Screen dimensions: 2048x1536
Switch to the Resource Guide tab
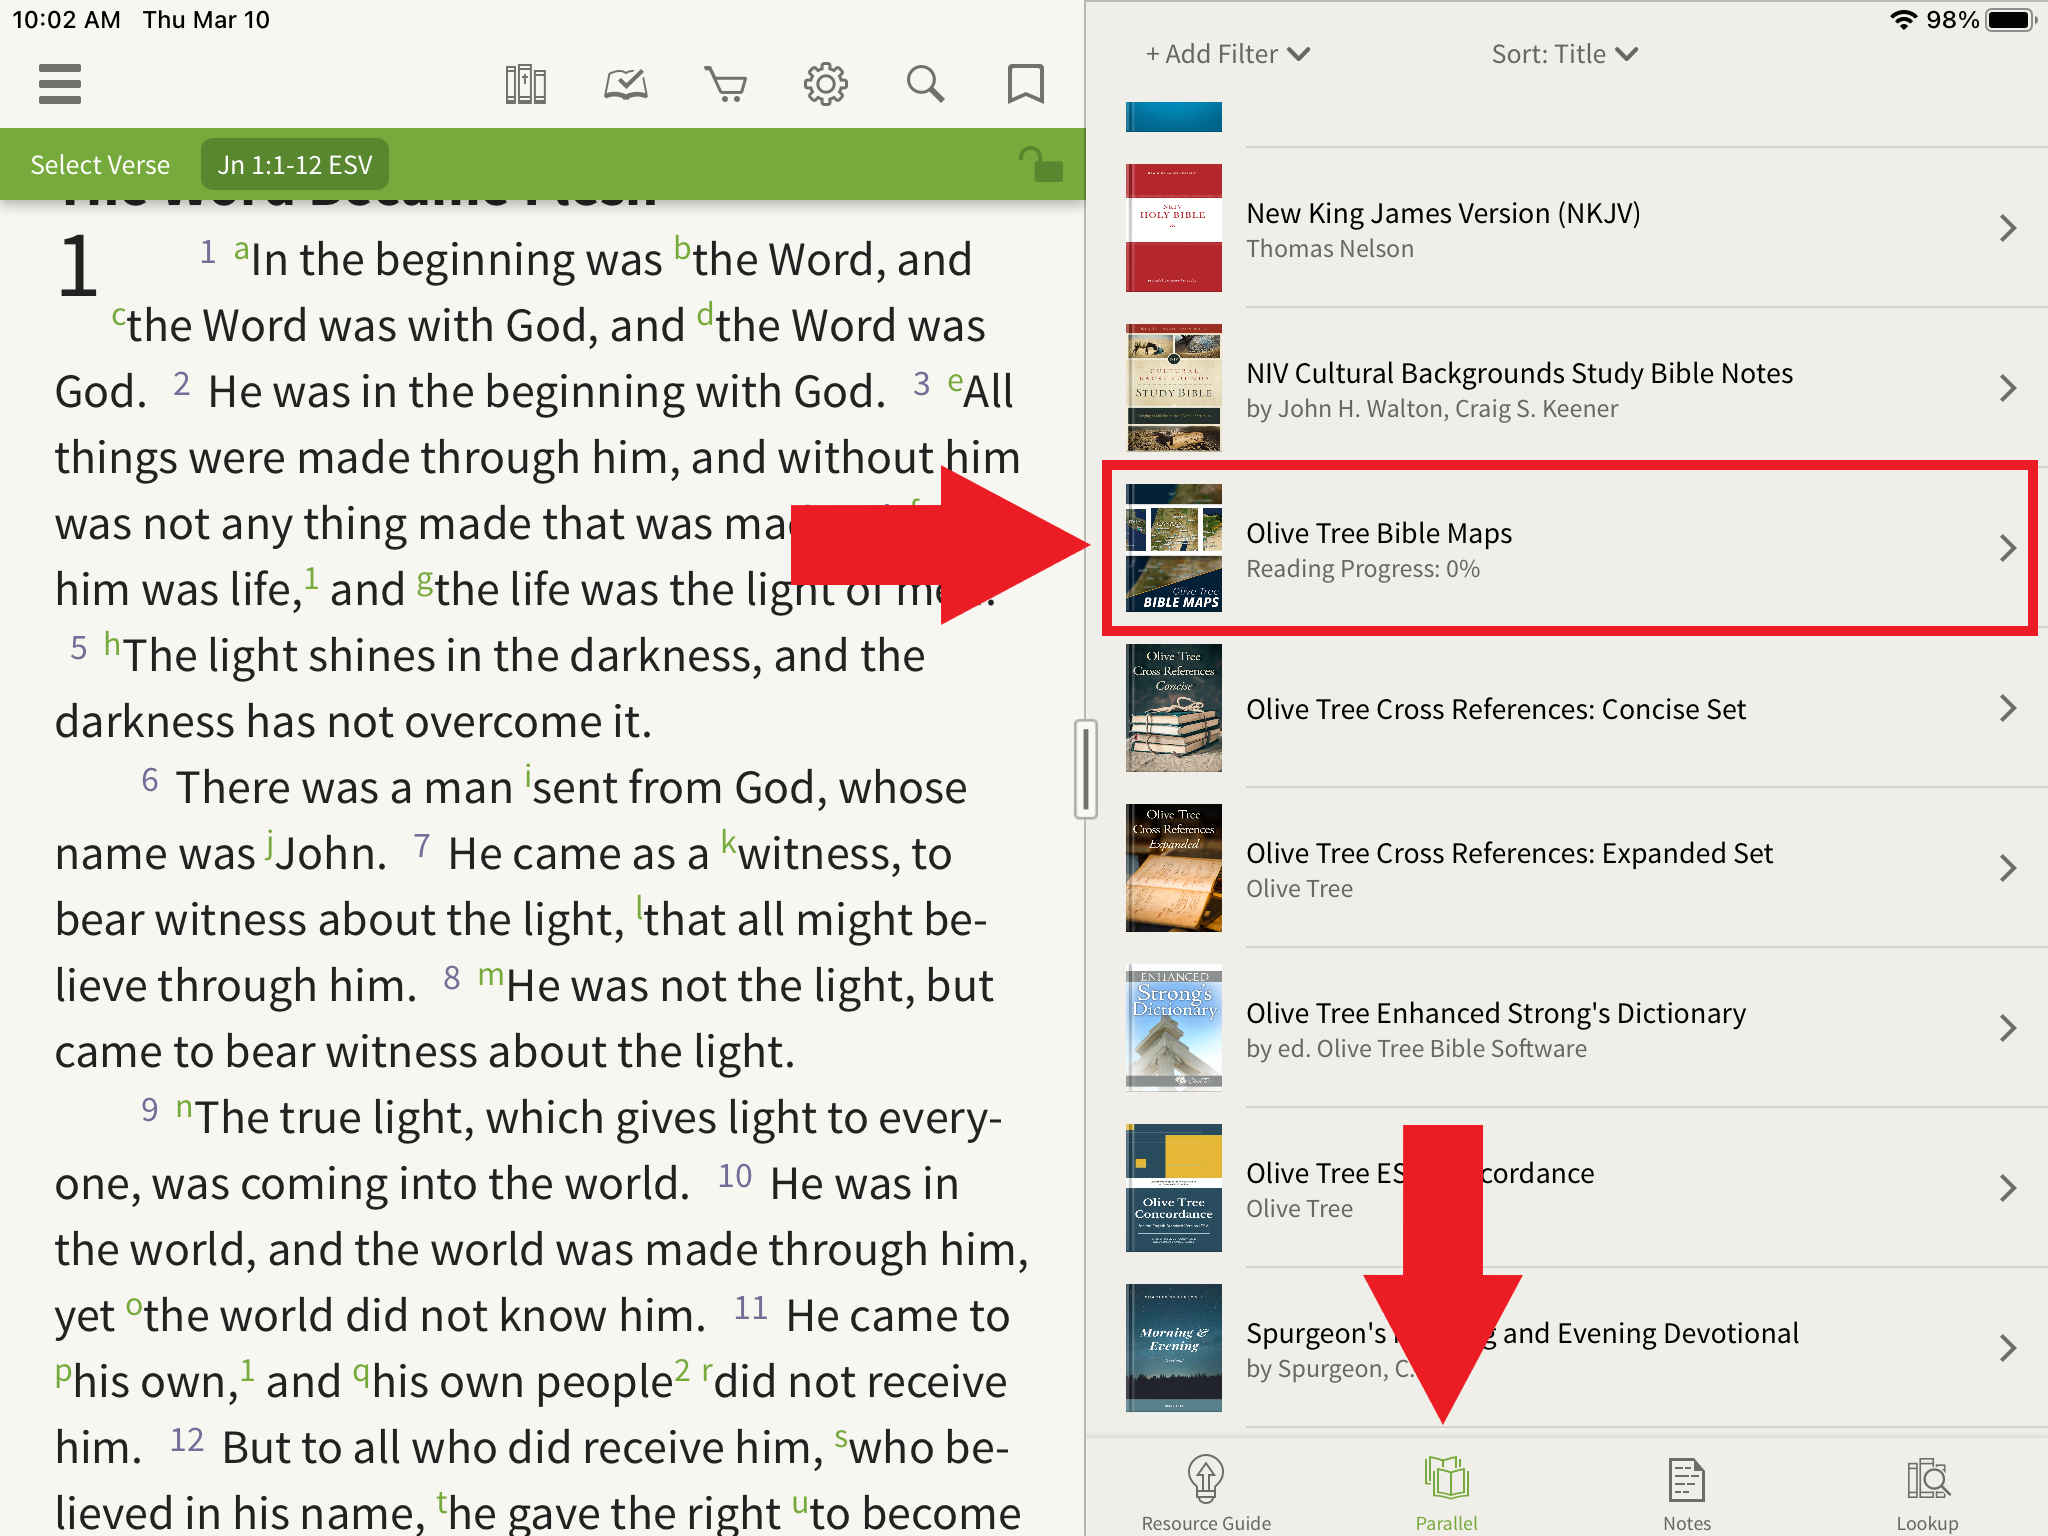click(1206, 1492)
